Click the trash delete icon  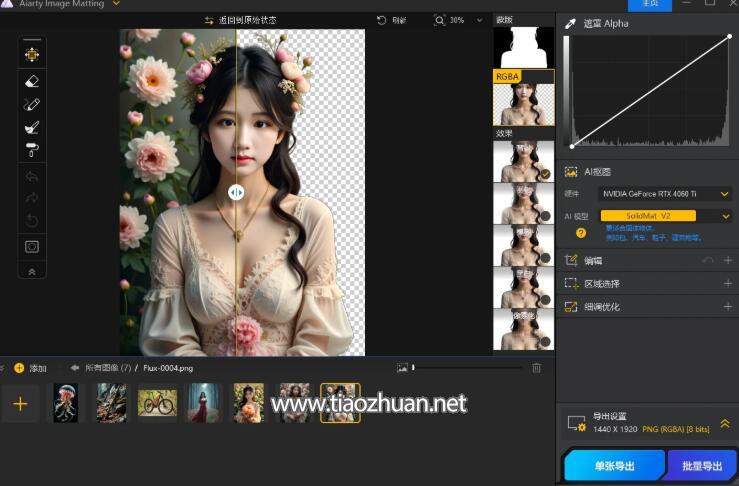click(x=536, y=368)
